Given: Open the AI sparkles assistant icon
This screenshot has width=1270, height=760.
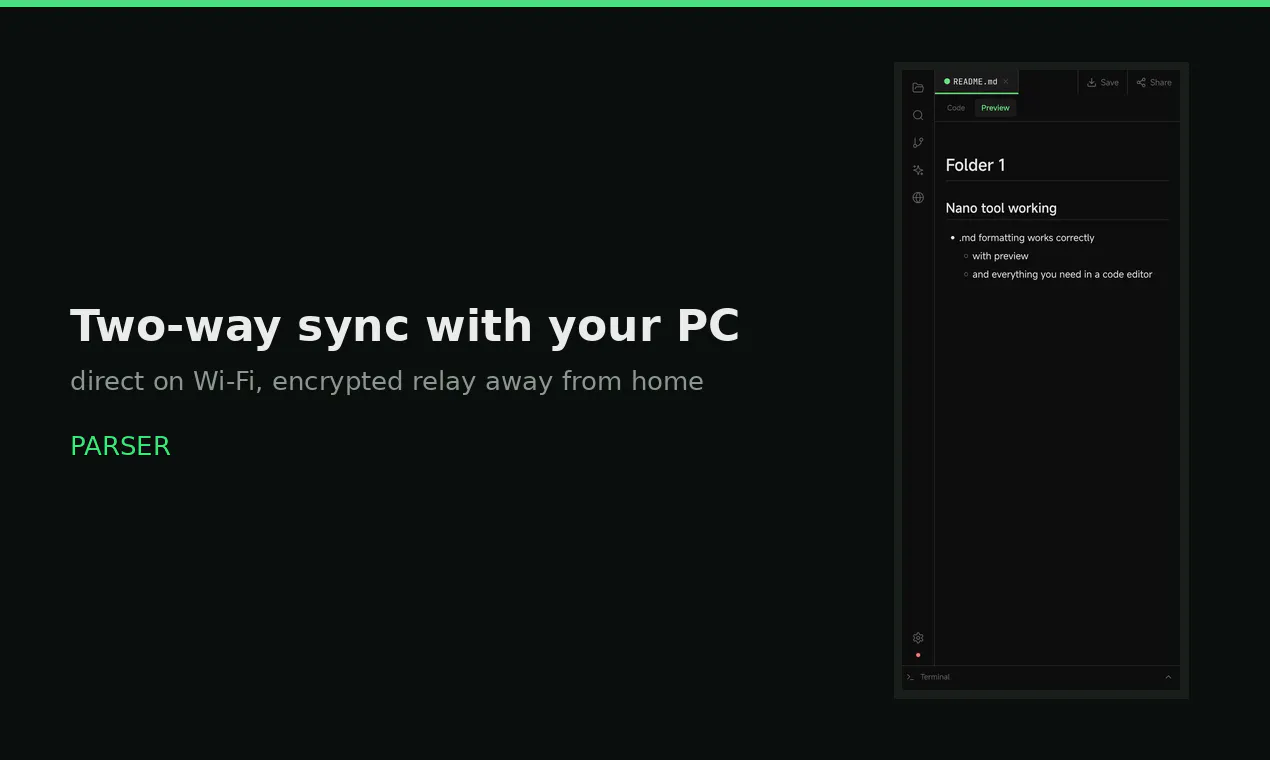Looking at the screenshot, I should click(x=918, y=170).
